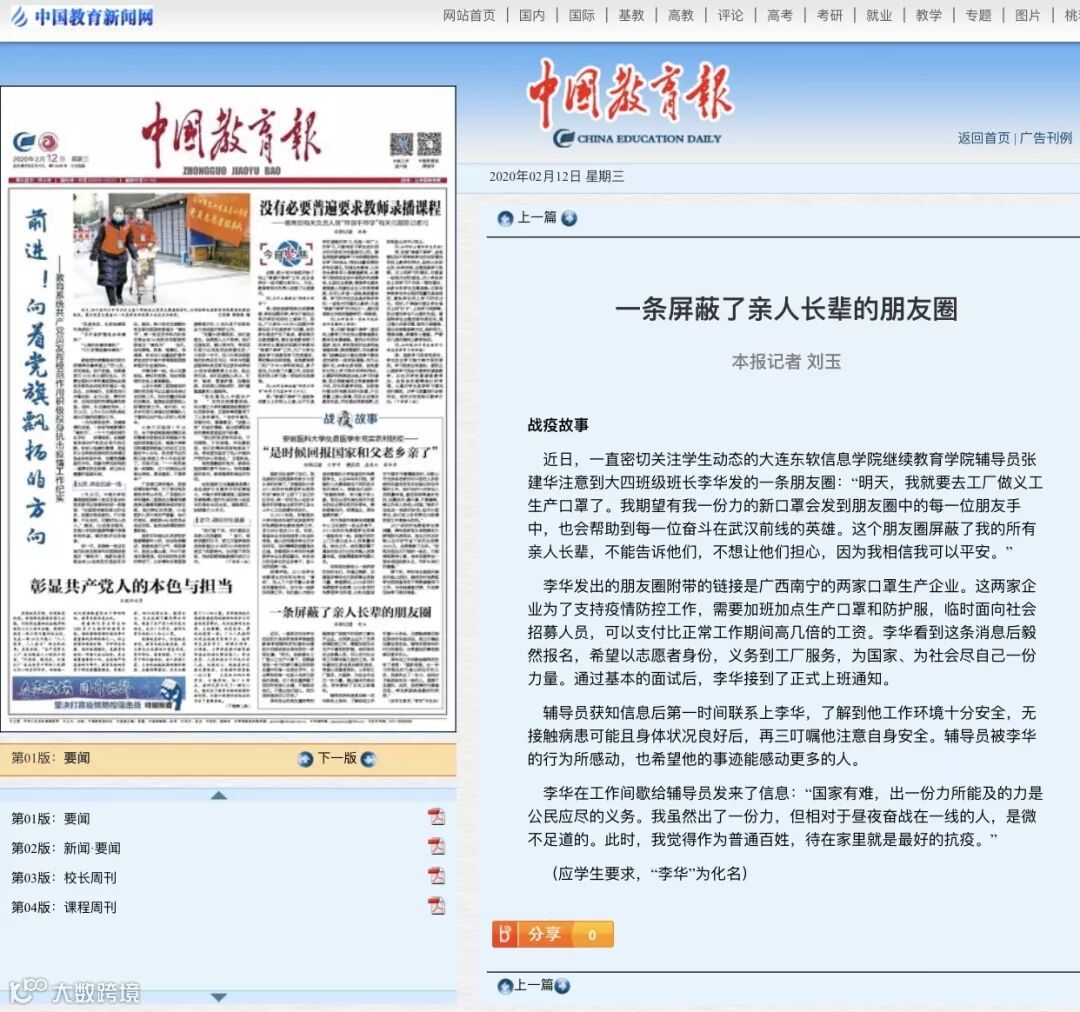Click 一条屏蔽了亲人长辈的朋友圈 article on page thumbnail
This screenshot has height=1012, width=1080.
(351, 612)
